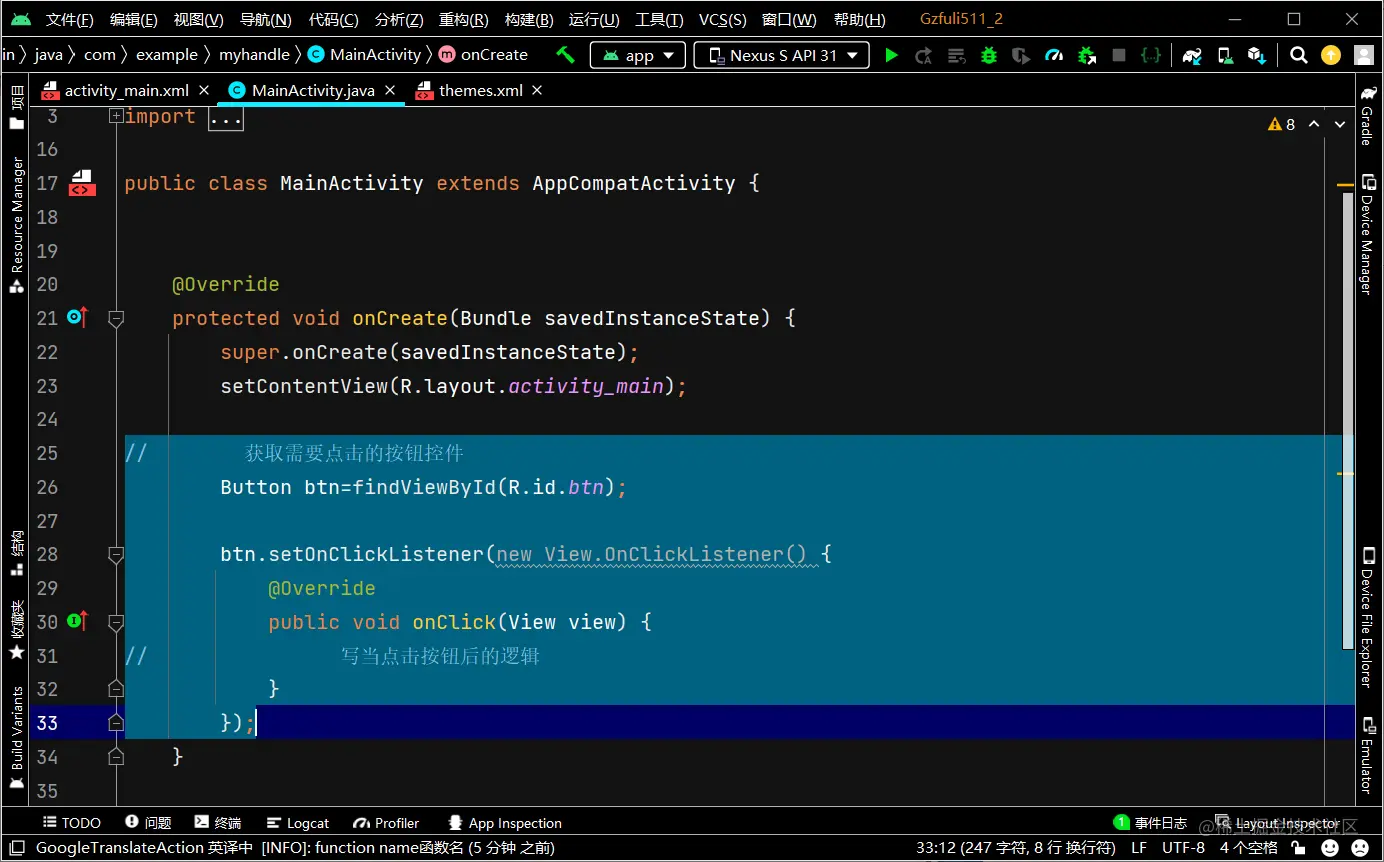Click the MainActivity breadcrumb

point(365,55)
